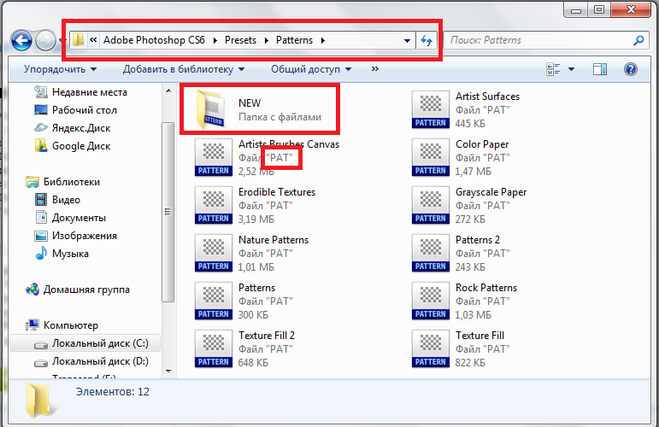Select Nature Patterns file icon

[x=214, y=253]
